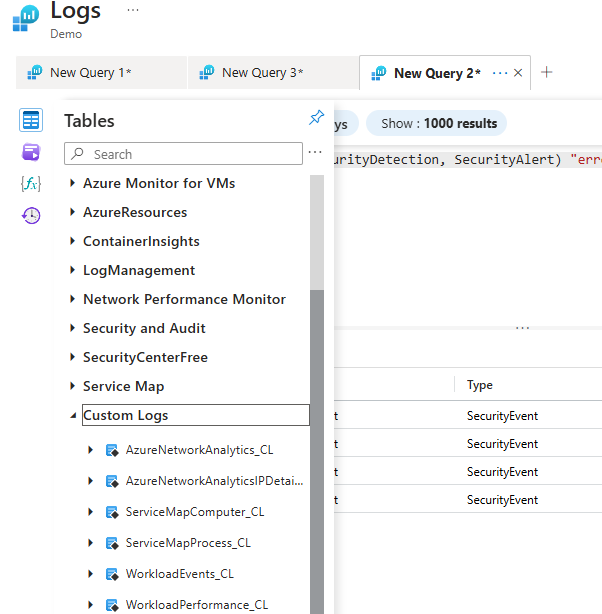The width and height of the screenshot is (602, 614).
Task: Open the Queries sidebar icon
Action: click(31, 152)
